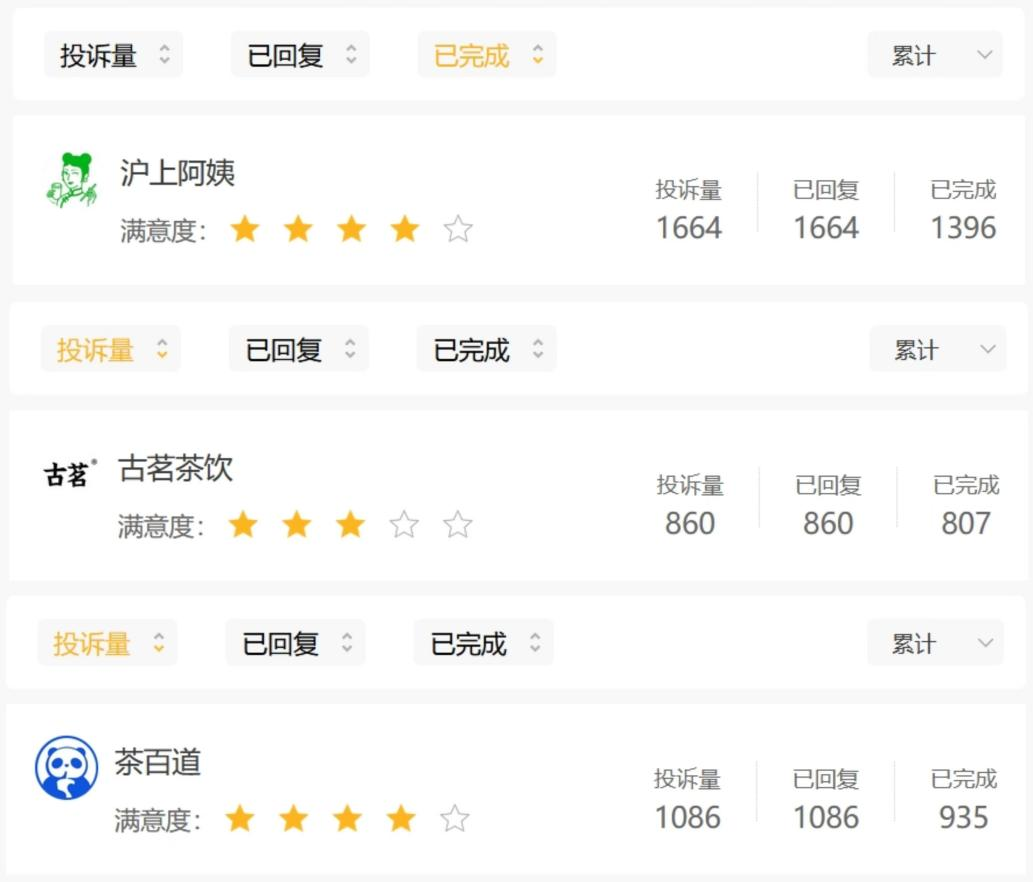Screen dimensions: 1033x882
Task: Click the 沪上阿姨 brand logo icon
Action: click(71, 180)
